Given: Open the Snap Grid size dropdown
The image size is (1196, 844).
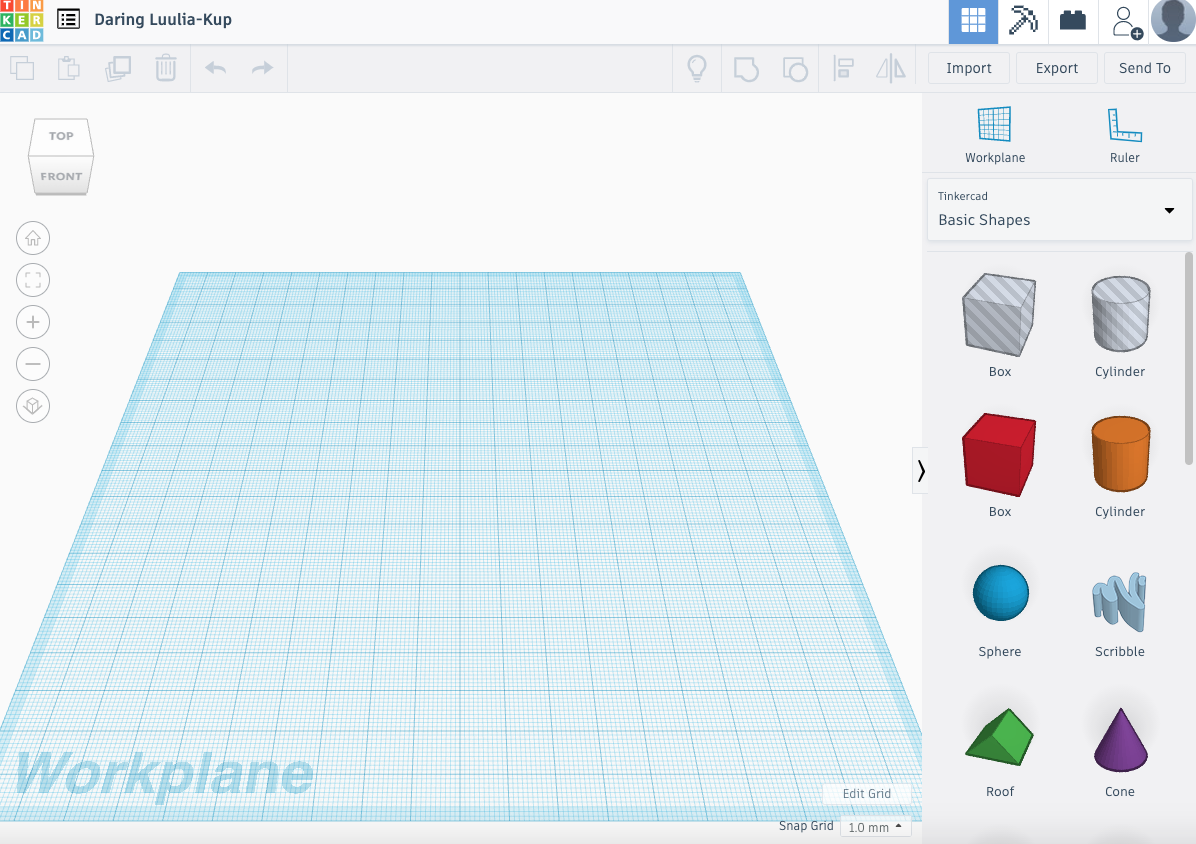Looking at the screenshot, I should (x=875, y=827).
